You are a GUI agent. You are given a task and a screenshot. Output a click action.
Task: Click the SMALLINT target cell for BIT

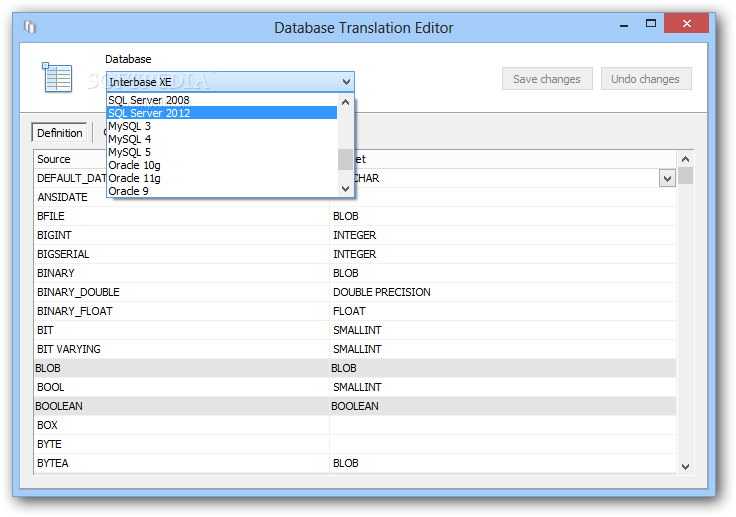coord(503,330)
